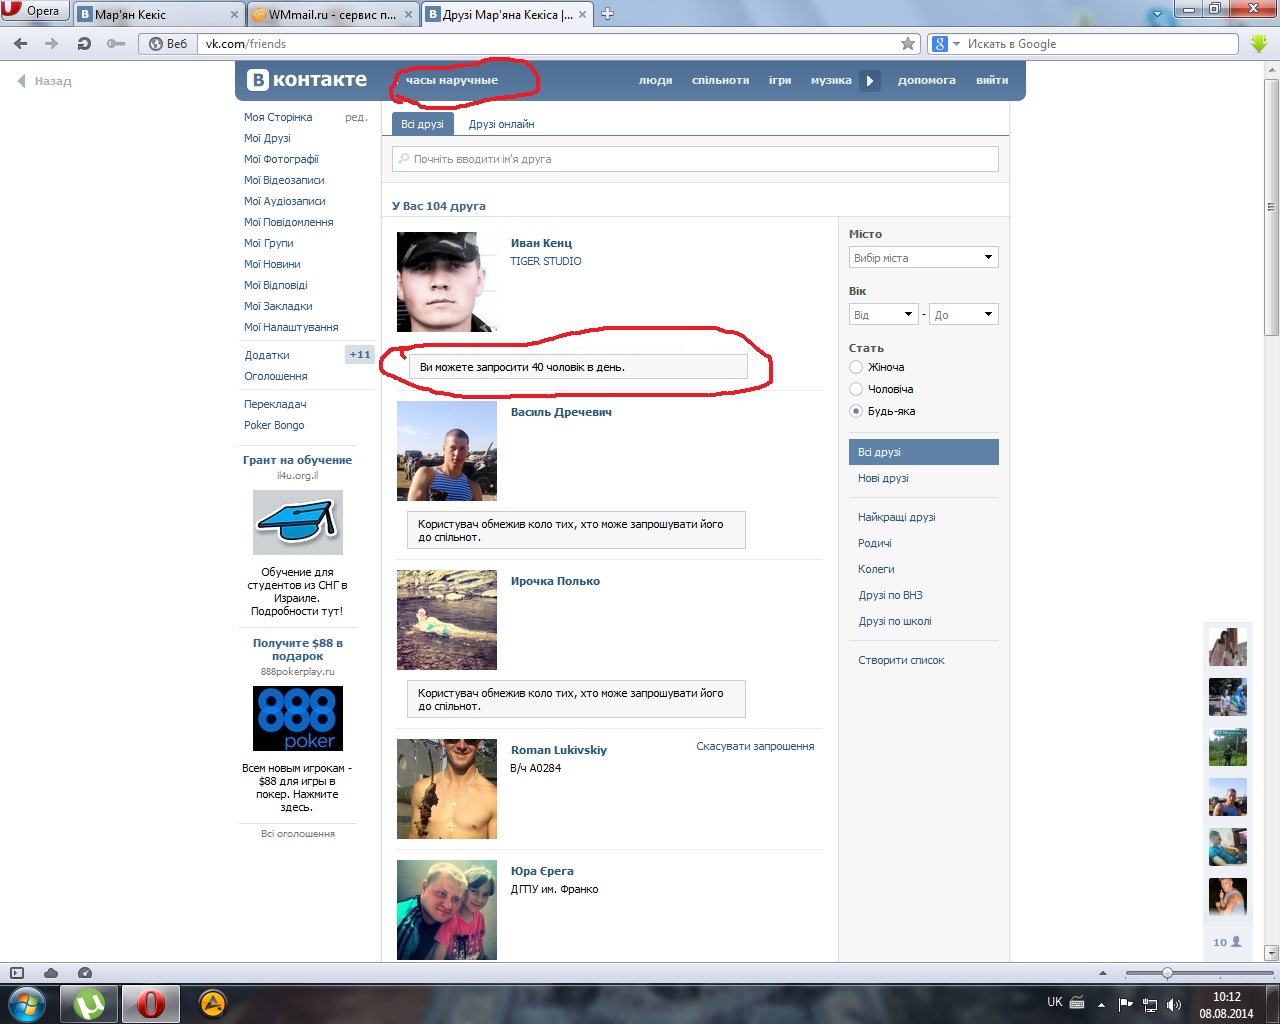Select the Будь-яка gender radio button
The height and width of the screenshot is (1024, 1280).
pos(856,411)
